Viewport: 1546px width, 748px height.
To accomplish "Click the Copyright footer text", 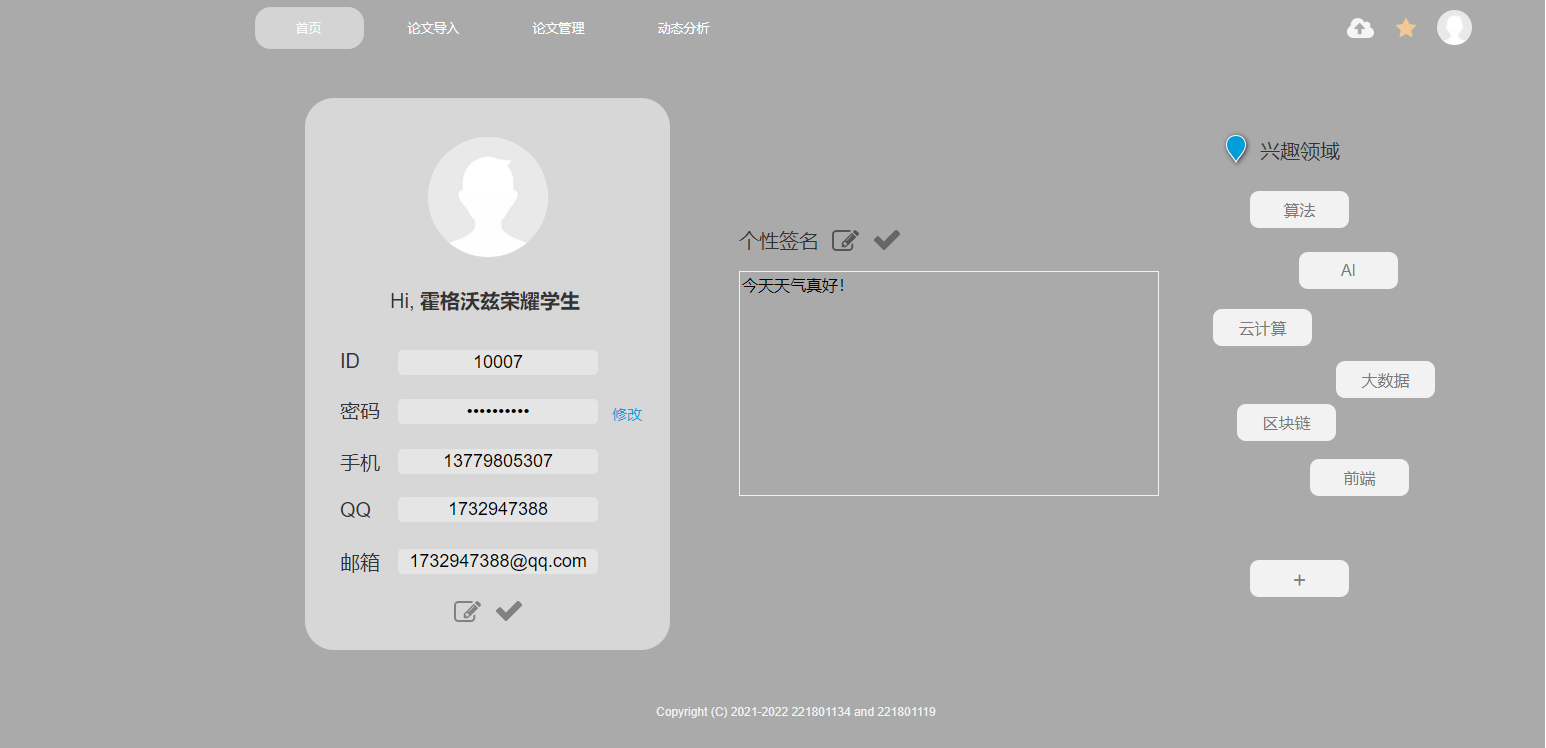I will (796, 712).
